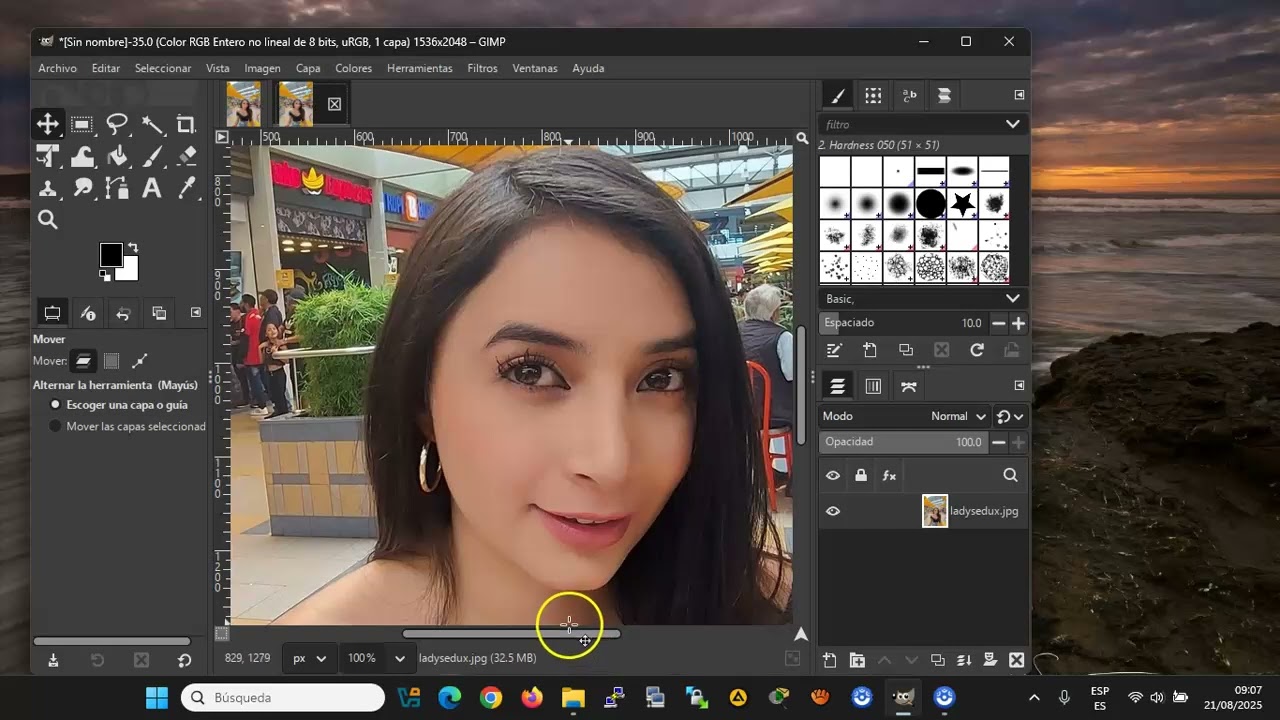This screenshot has width=1280, height=720.
Task: Open the layer Modo Normal dropdown
Action: point(958,416)
